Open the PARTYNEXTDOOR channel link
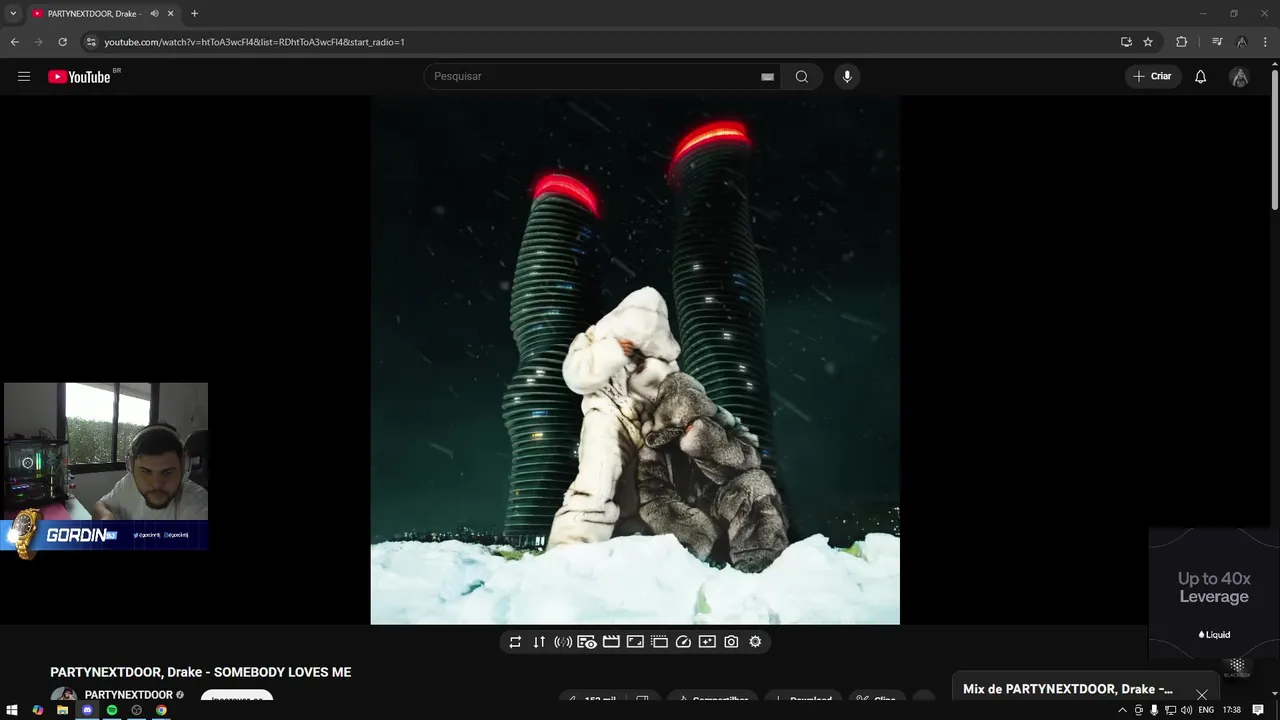Image resolution: width=1280 pixels, height=720 pixels. pyautogui.click(x=129, y=695)
